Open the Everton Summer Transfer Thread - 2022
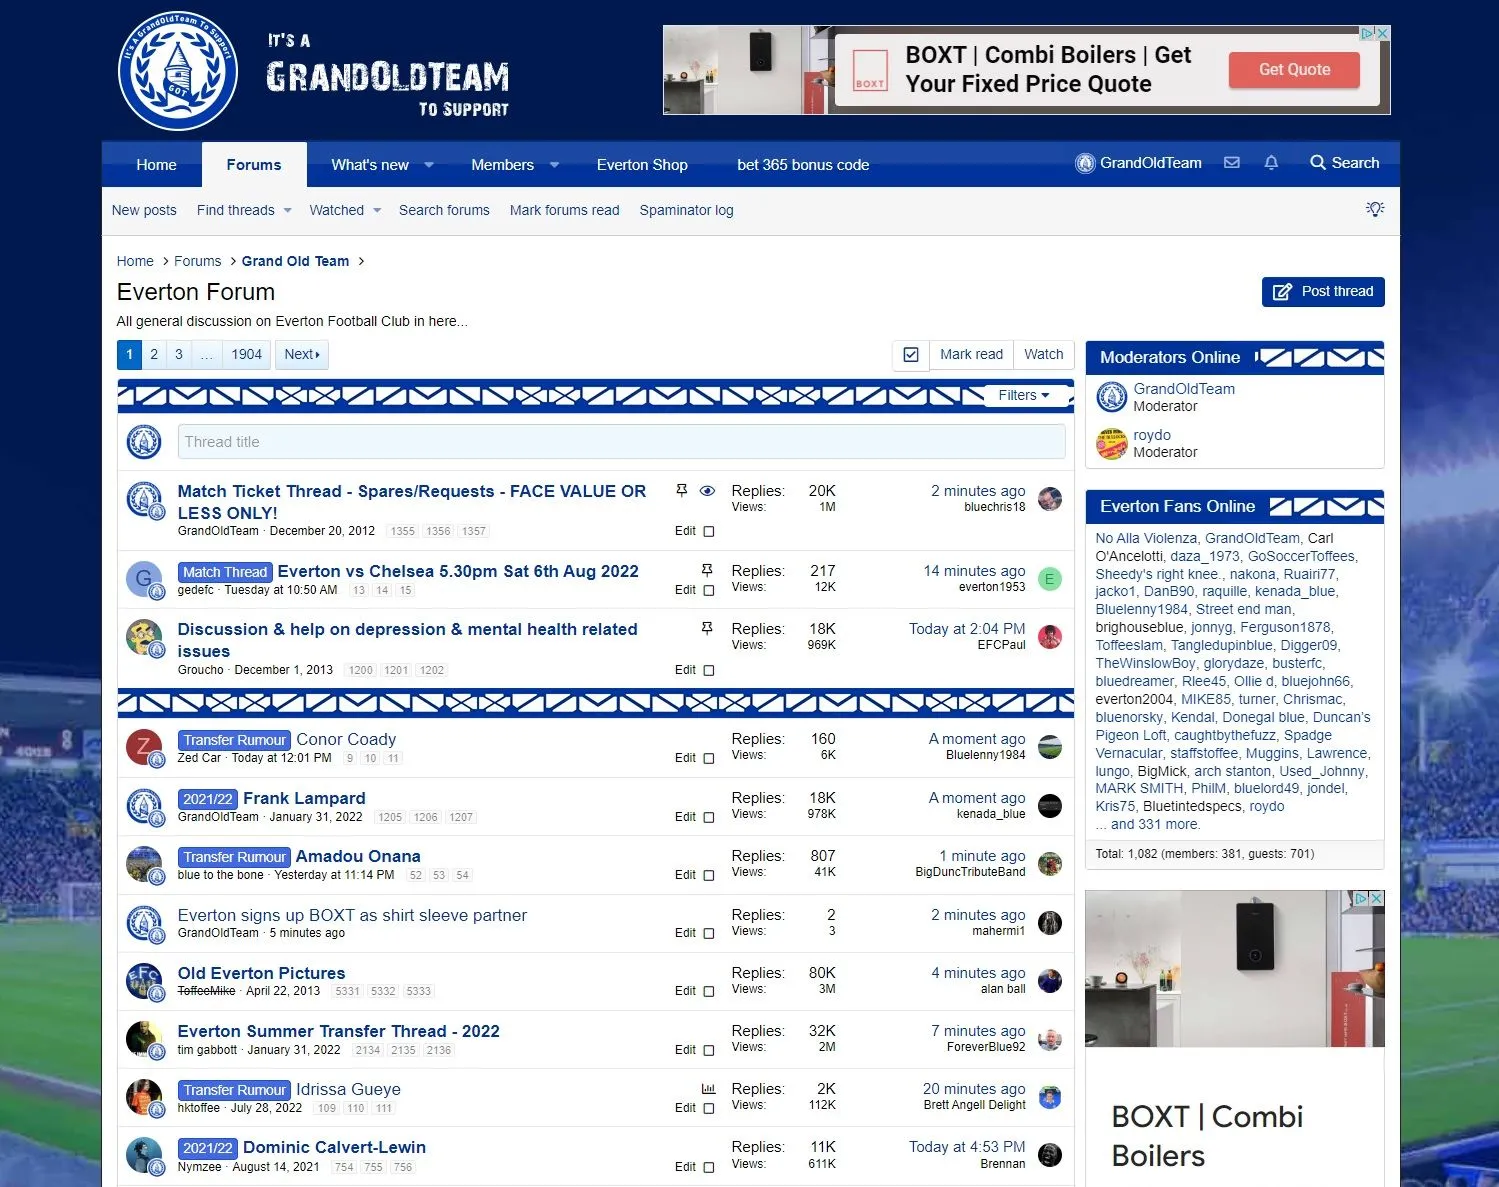This screenshot has width=1499, height=1187. [x=338, y=1031]
